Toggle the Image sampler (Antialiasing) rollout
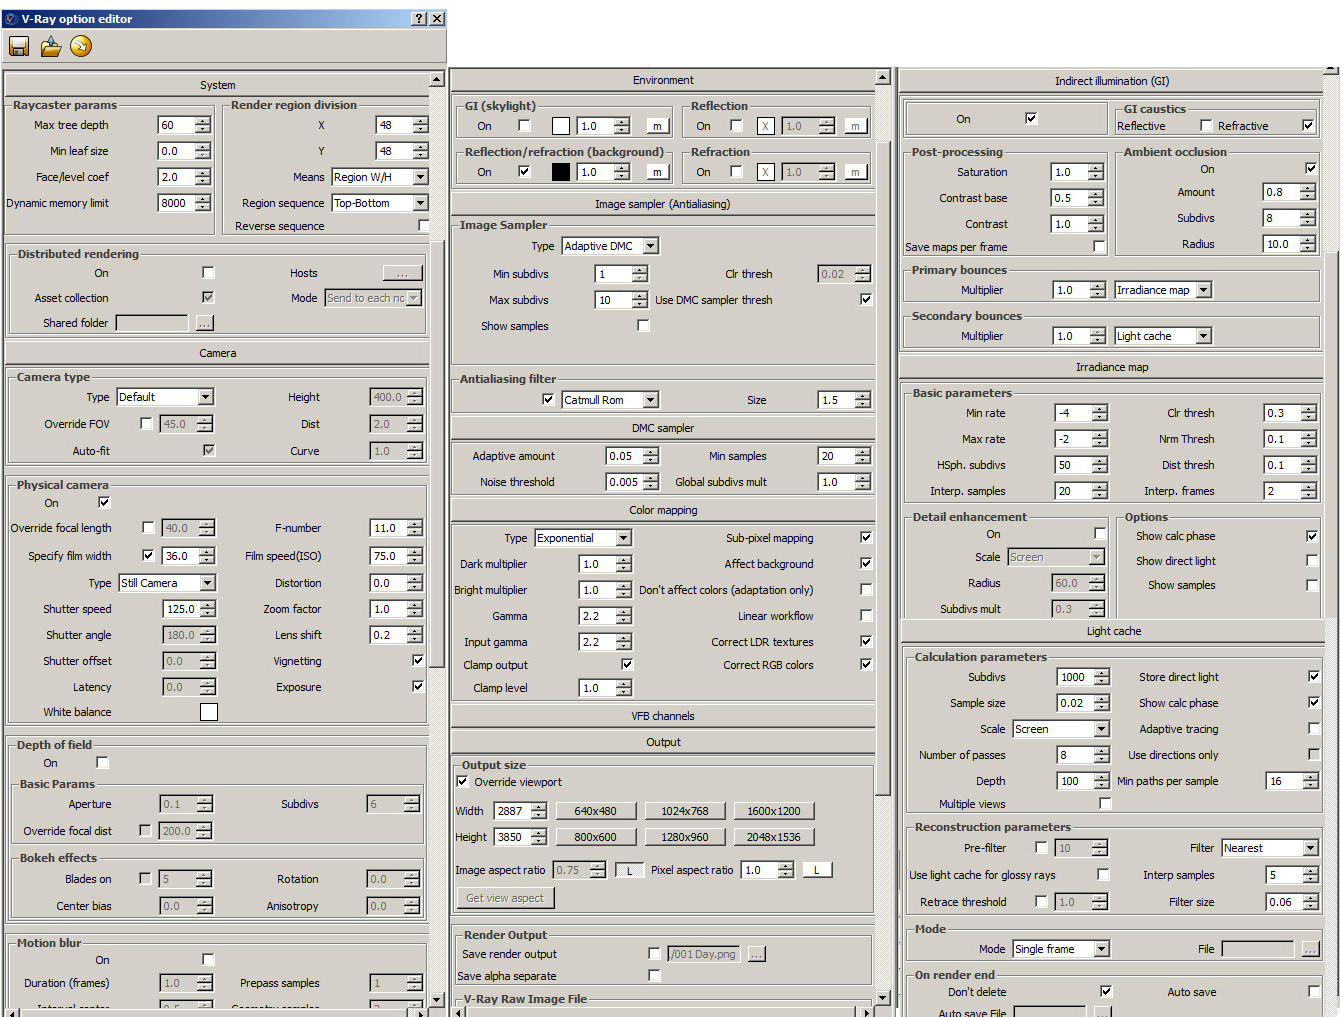This screenshot has height=1017, width=1341. tap(663, 204)
